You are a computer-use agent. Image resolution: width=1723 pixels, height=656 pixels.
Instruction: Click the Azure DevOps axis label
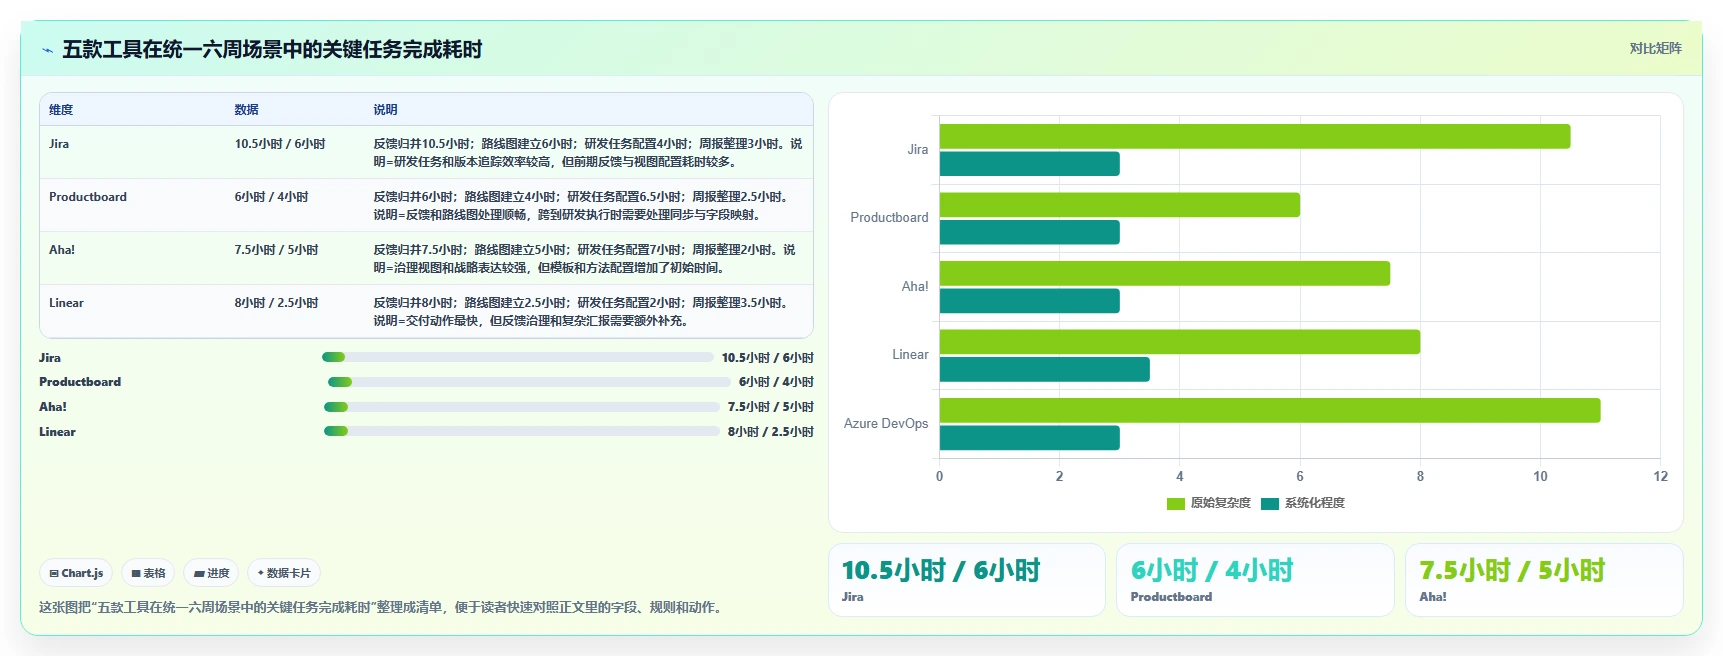(886, 424)
